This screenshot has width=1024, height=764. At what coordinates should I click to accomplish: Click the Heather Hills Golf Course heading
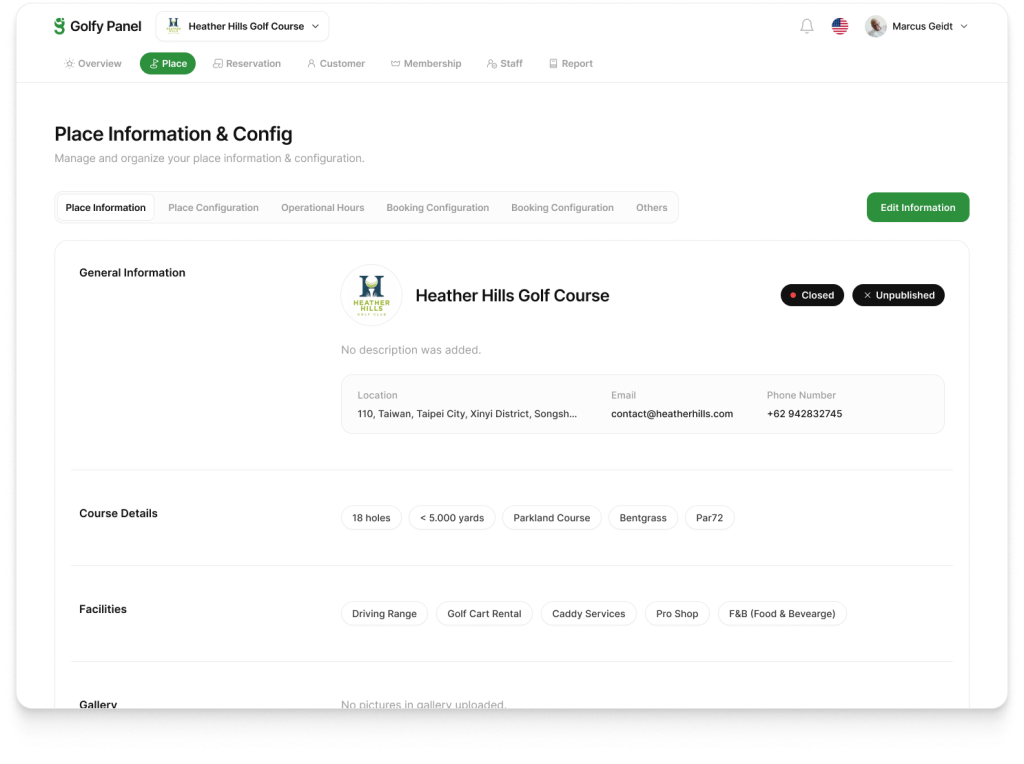(x=512, y=296)
